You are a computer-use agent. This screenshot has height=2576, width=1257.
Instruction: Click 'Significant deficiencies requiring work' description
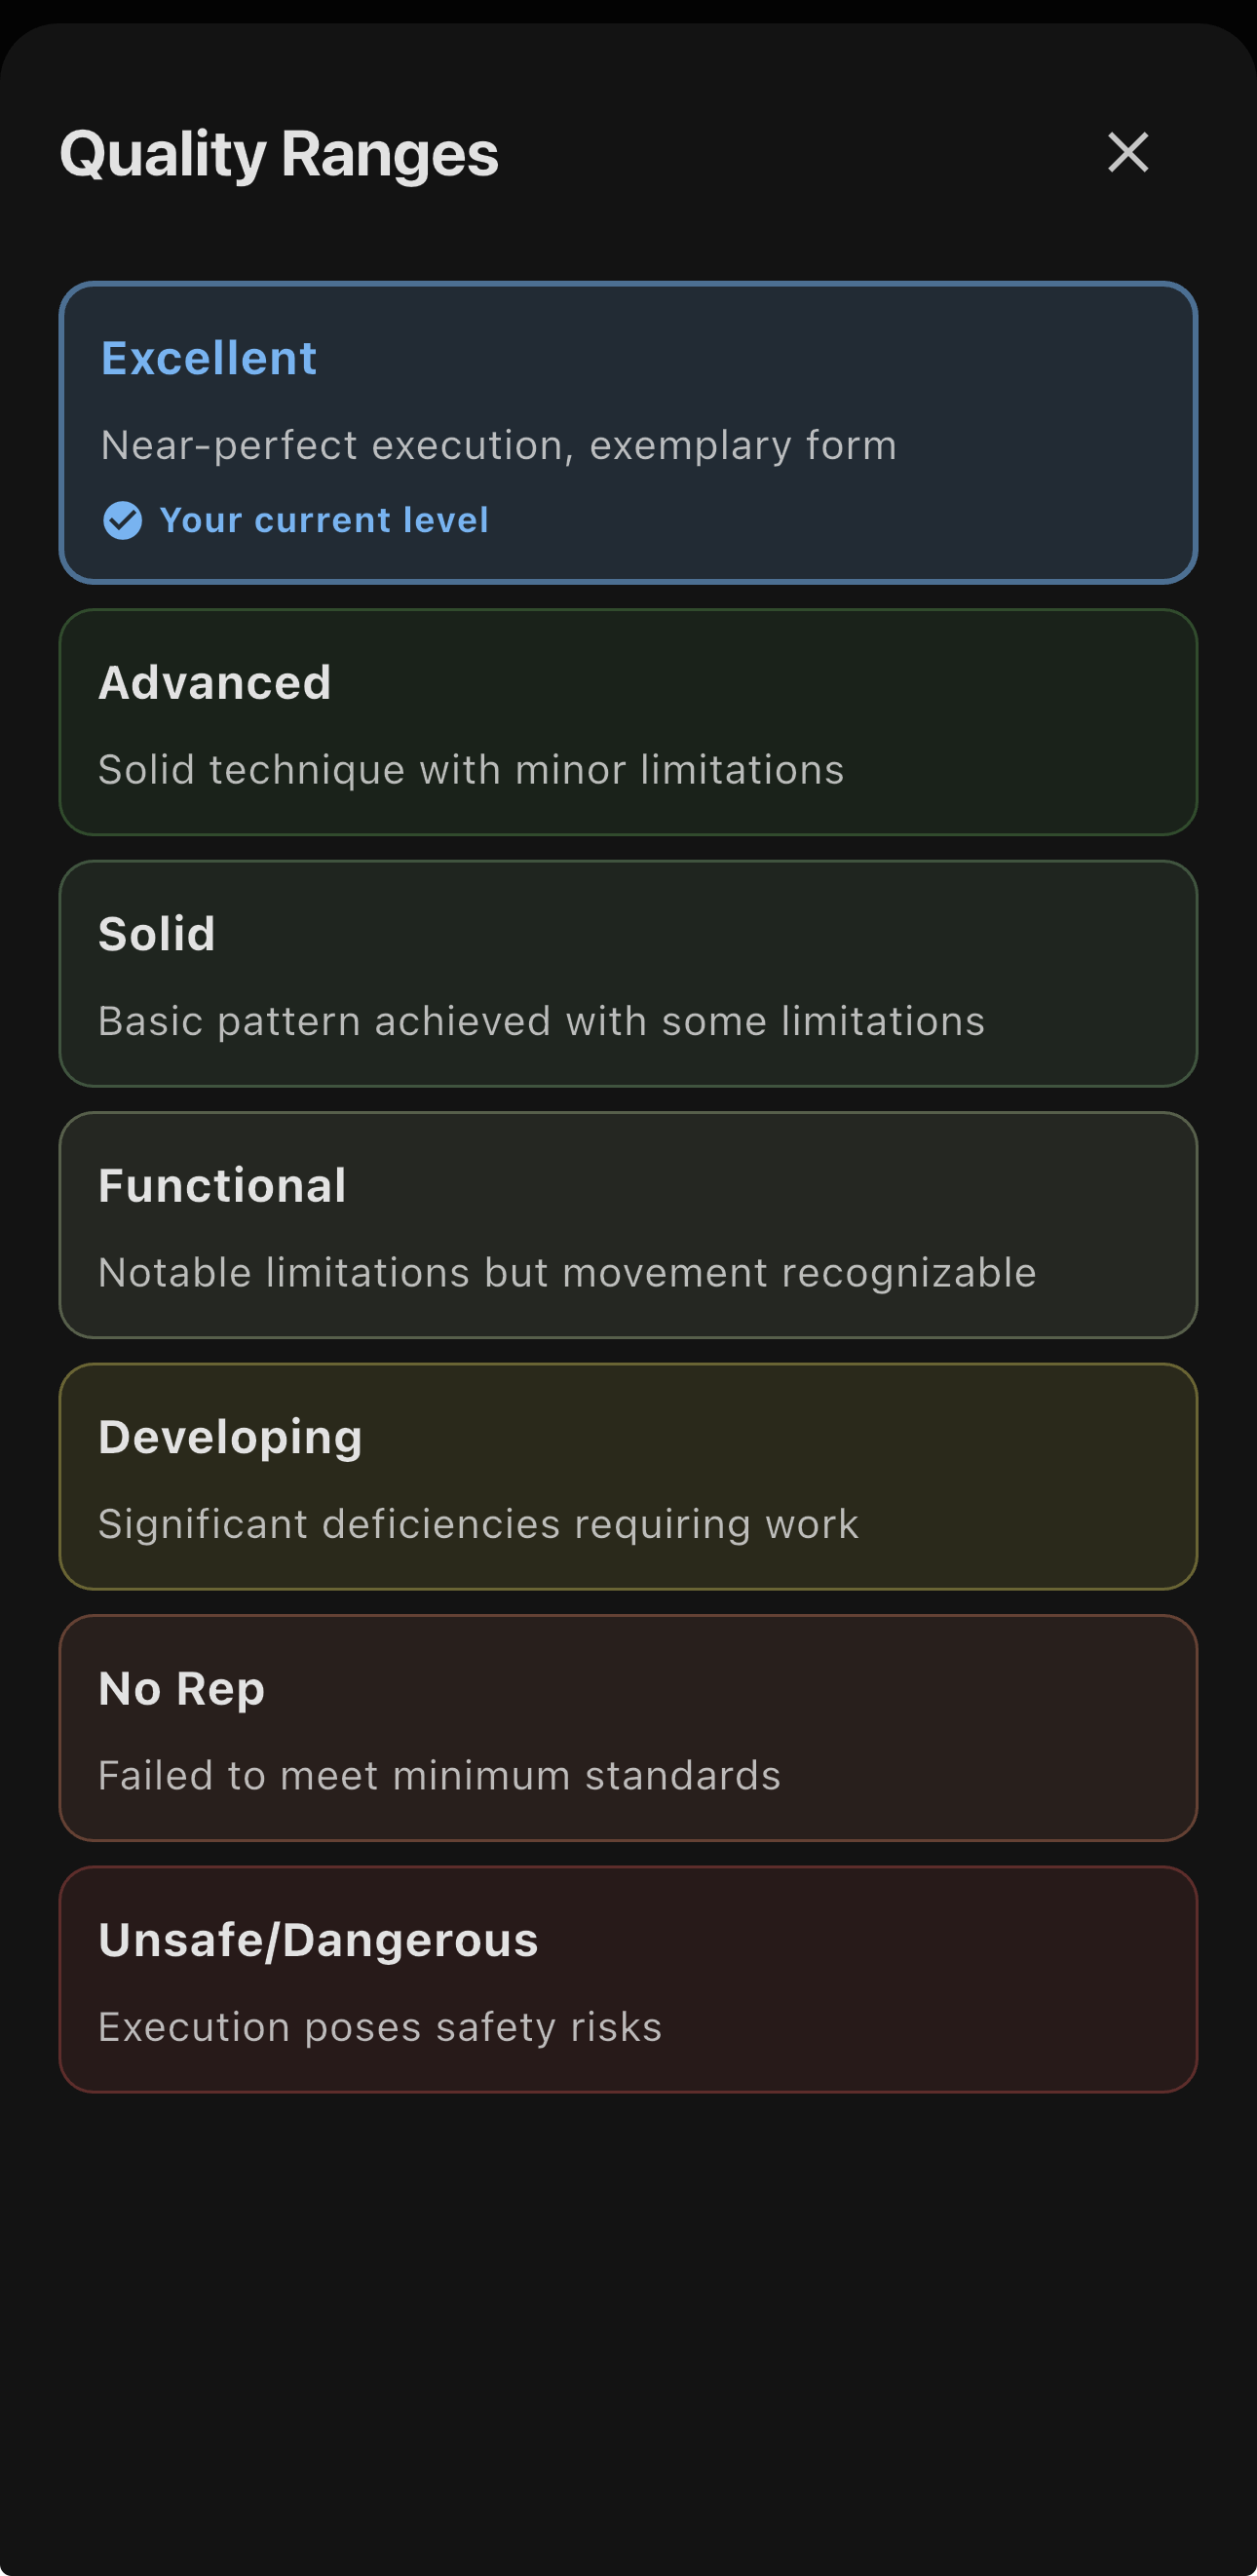tap(478, 1524)
